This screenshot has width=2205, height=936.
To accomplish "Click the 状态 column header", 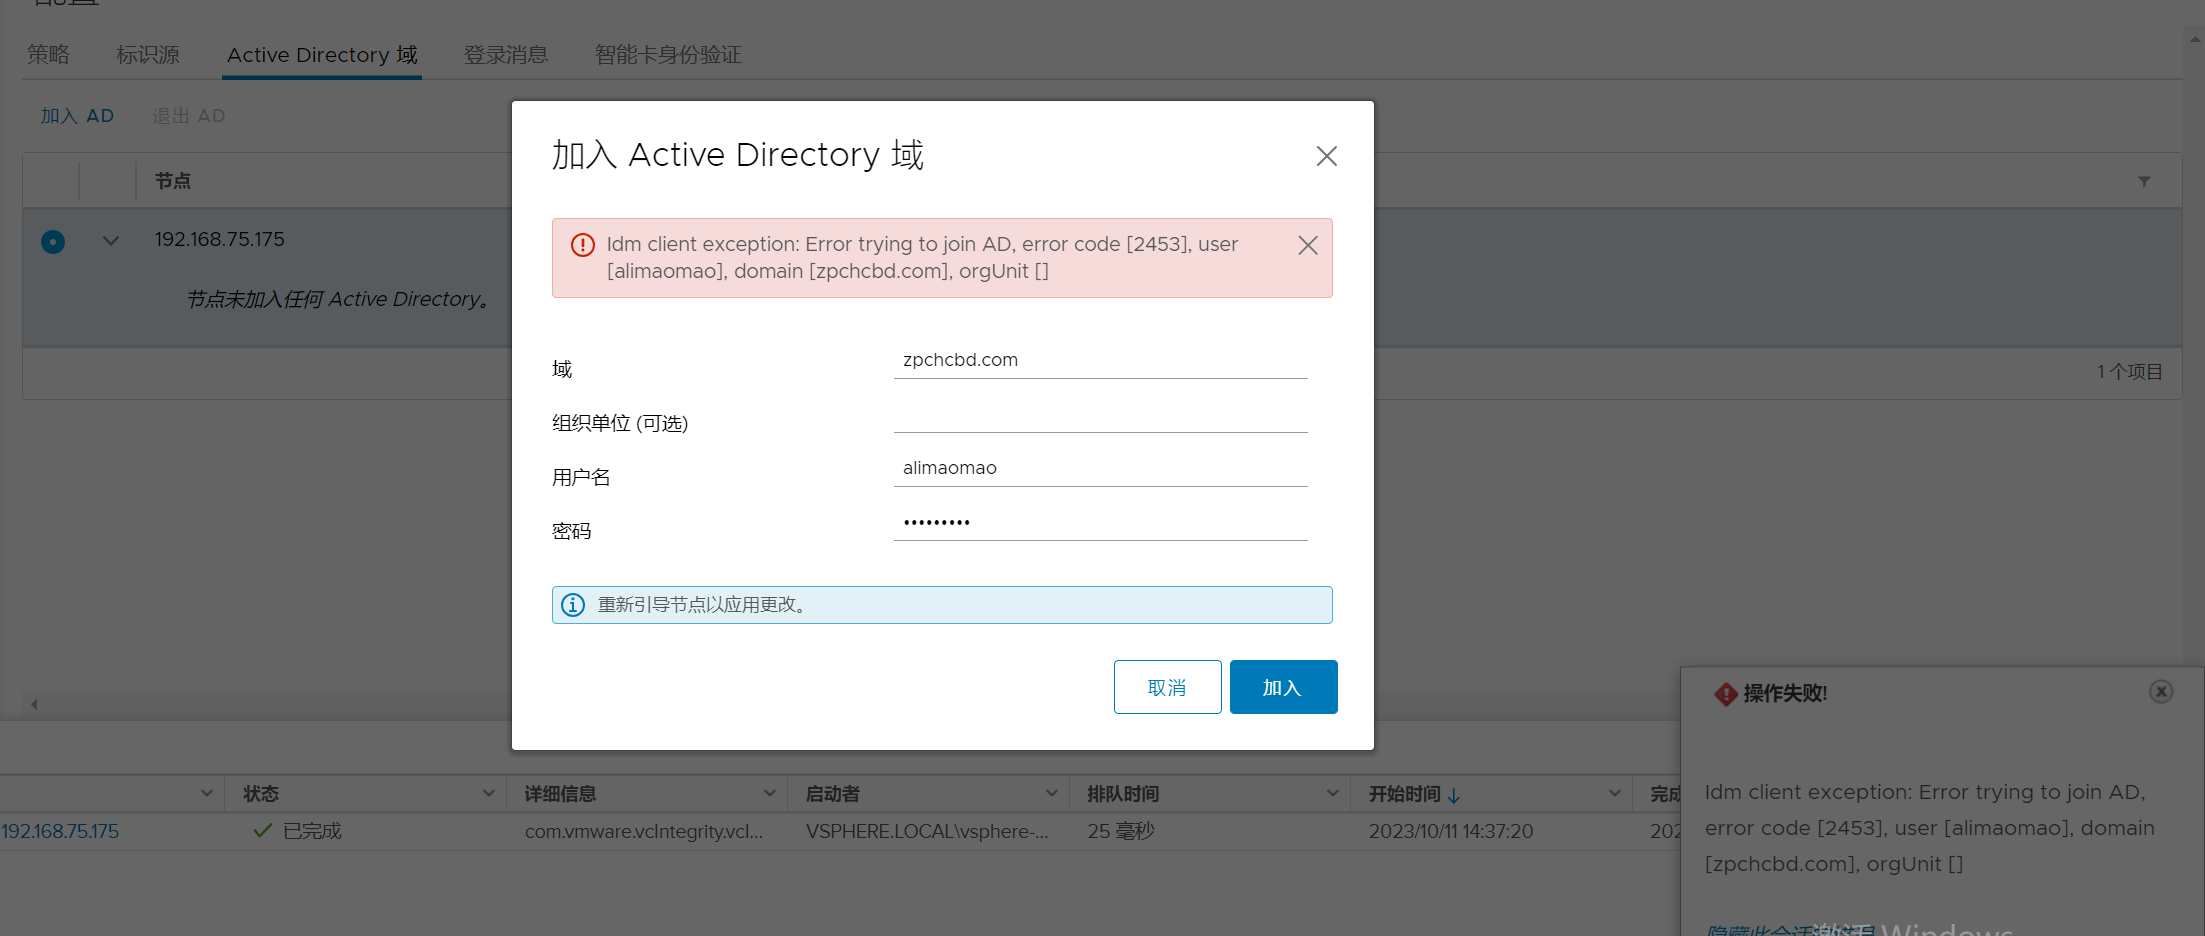I will click(261, 793).
